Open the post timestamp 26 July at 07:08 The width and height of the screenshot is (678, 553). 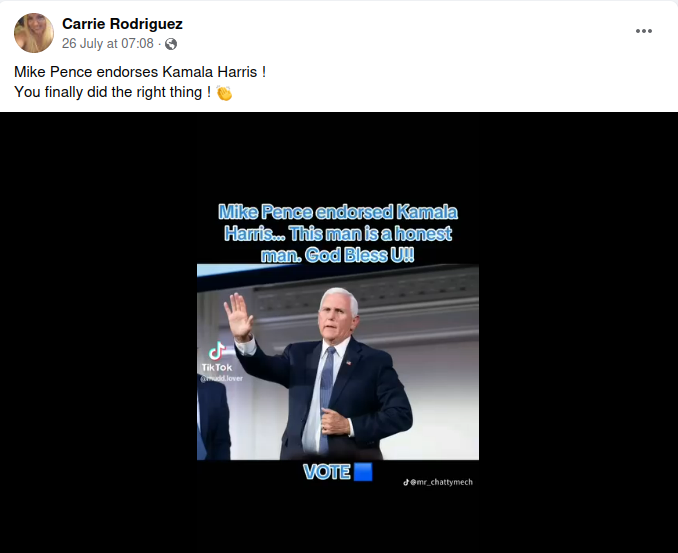(x=108, y=44)
